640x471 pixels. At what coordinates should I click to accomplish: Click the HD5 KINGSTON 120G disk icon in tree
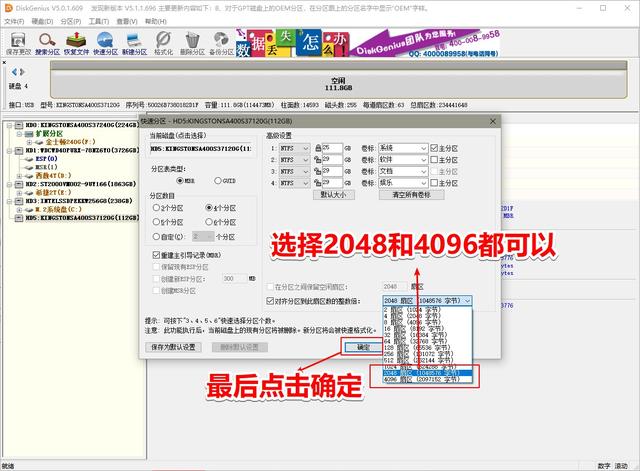19,218
